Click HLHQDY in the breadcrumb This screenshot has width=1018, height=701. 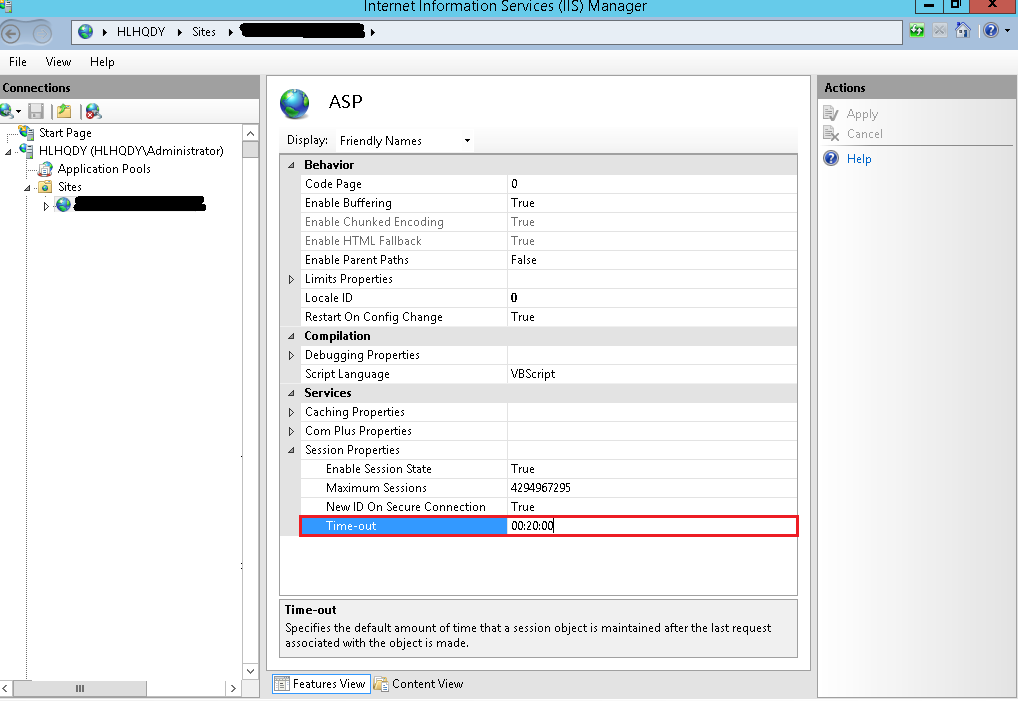(141, 32)
